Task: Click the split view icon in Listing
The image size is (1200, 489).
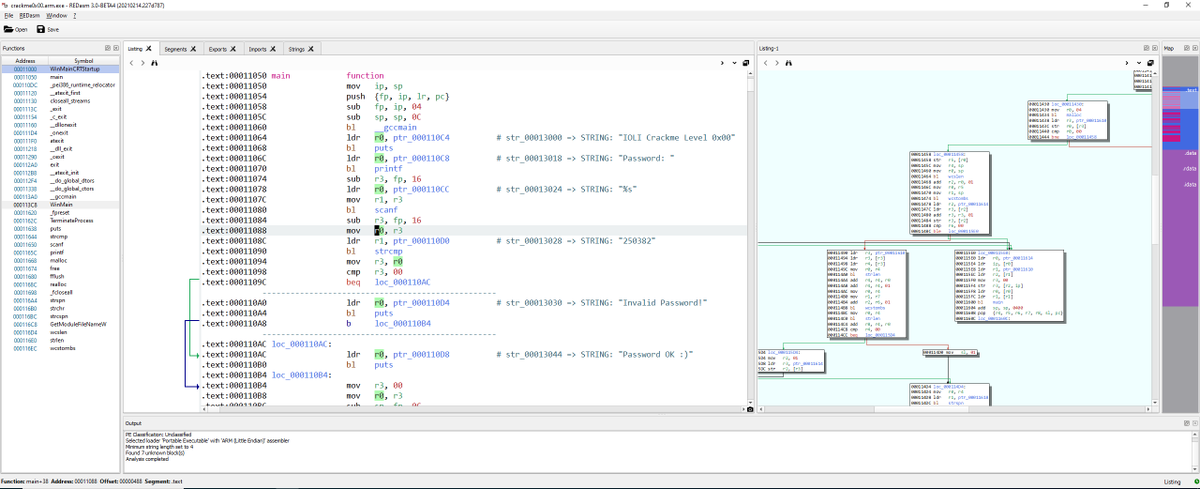Action: 746,63
